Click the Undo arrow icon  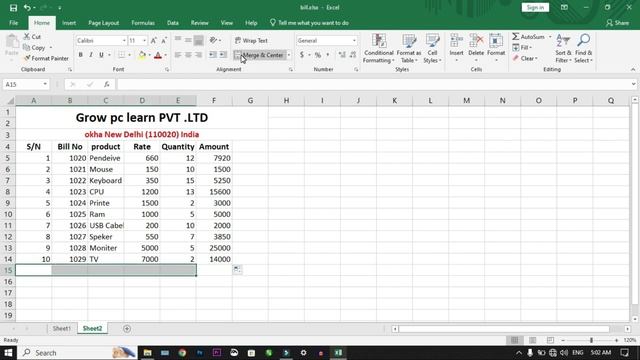(27, 8)
